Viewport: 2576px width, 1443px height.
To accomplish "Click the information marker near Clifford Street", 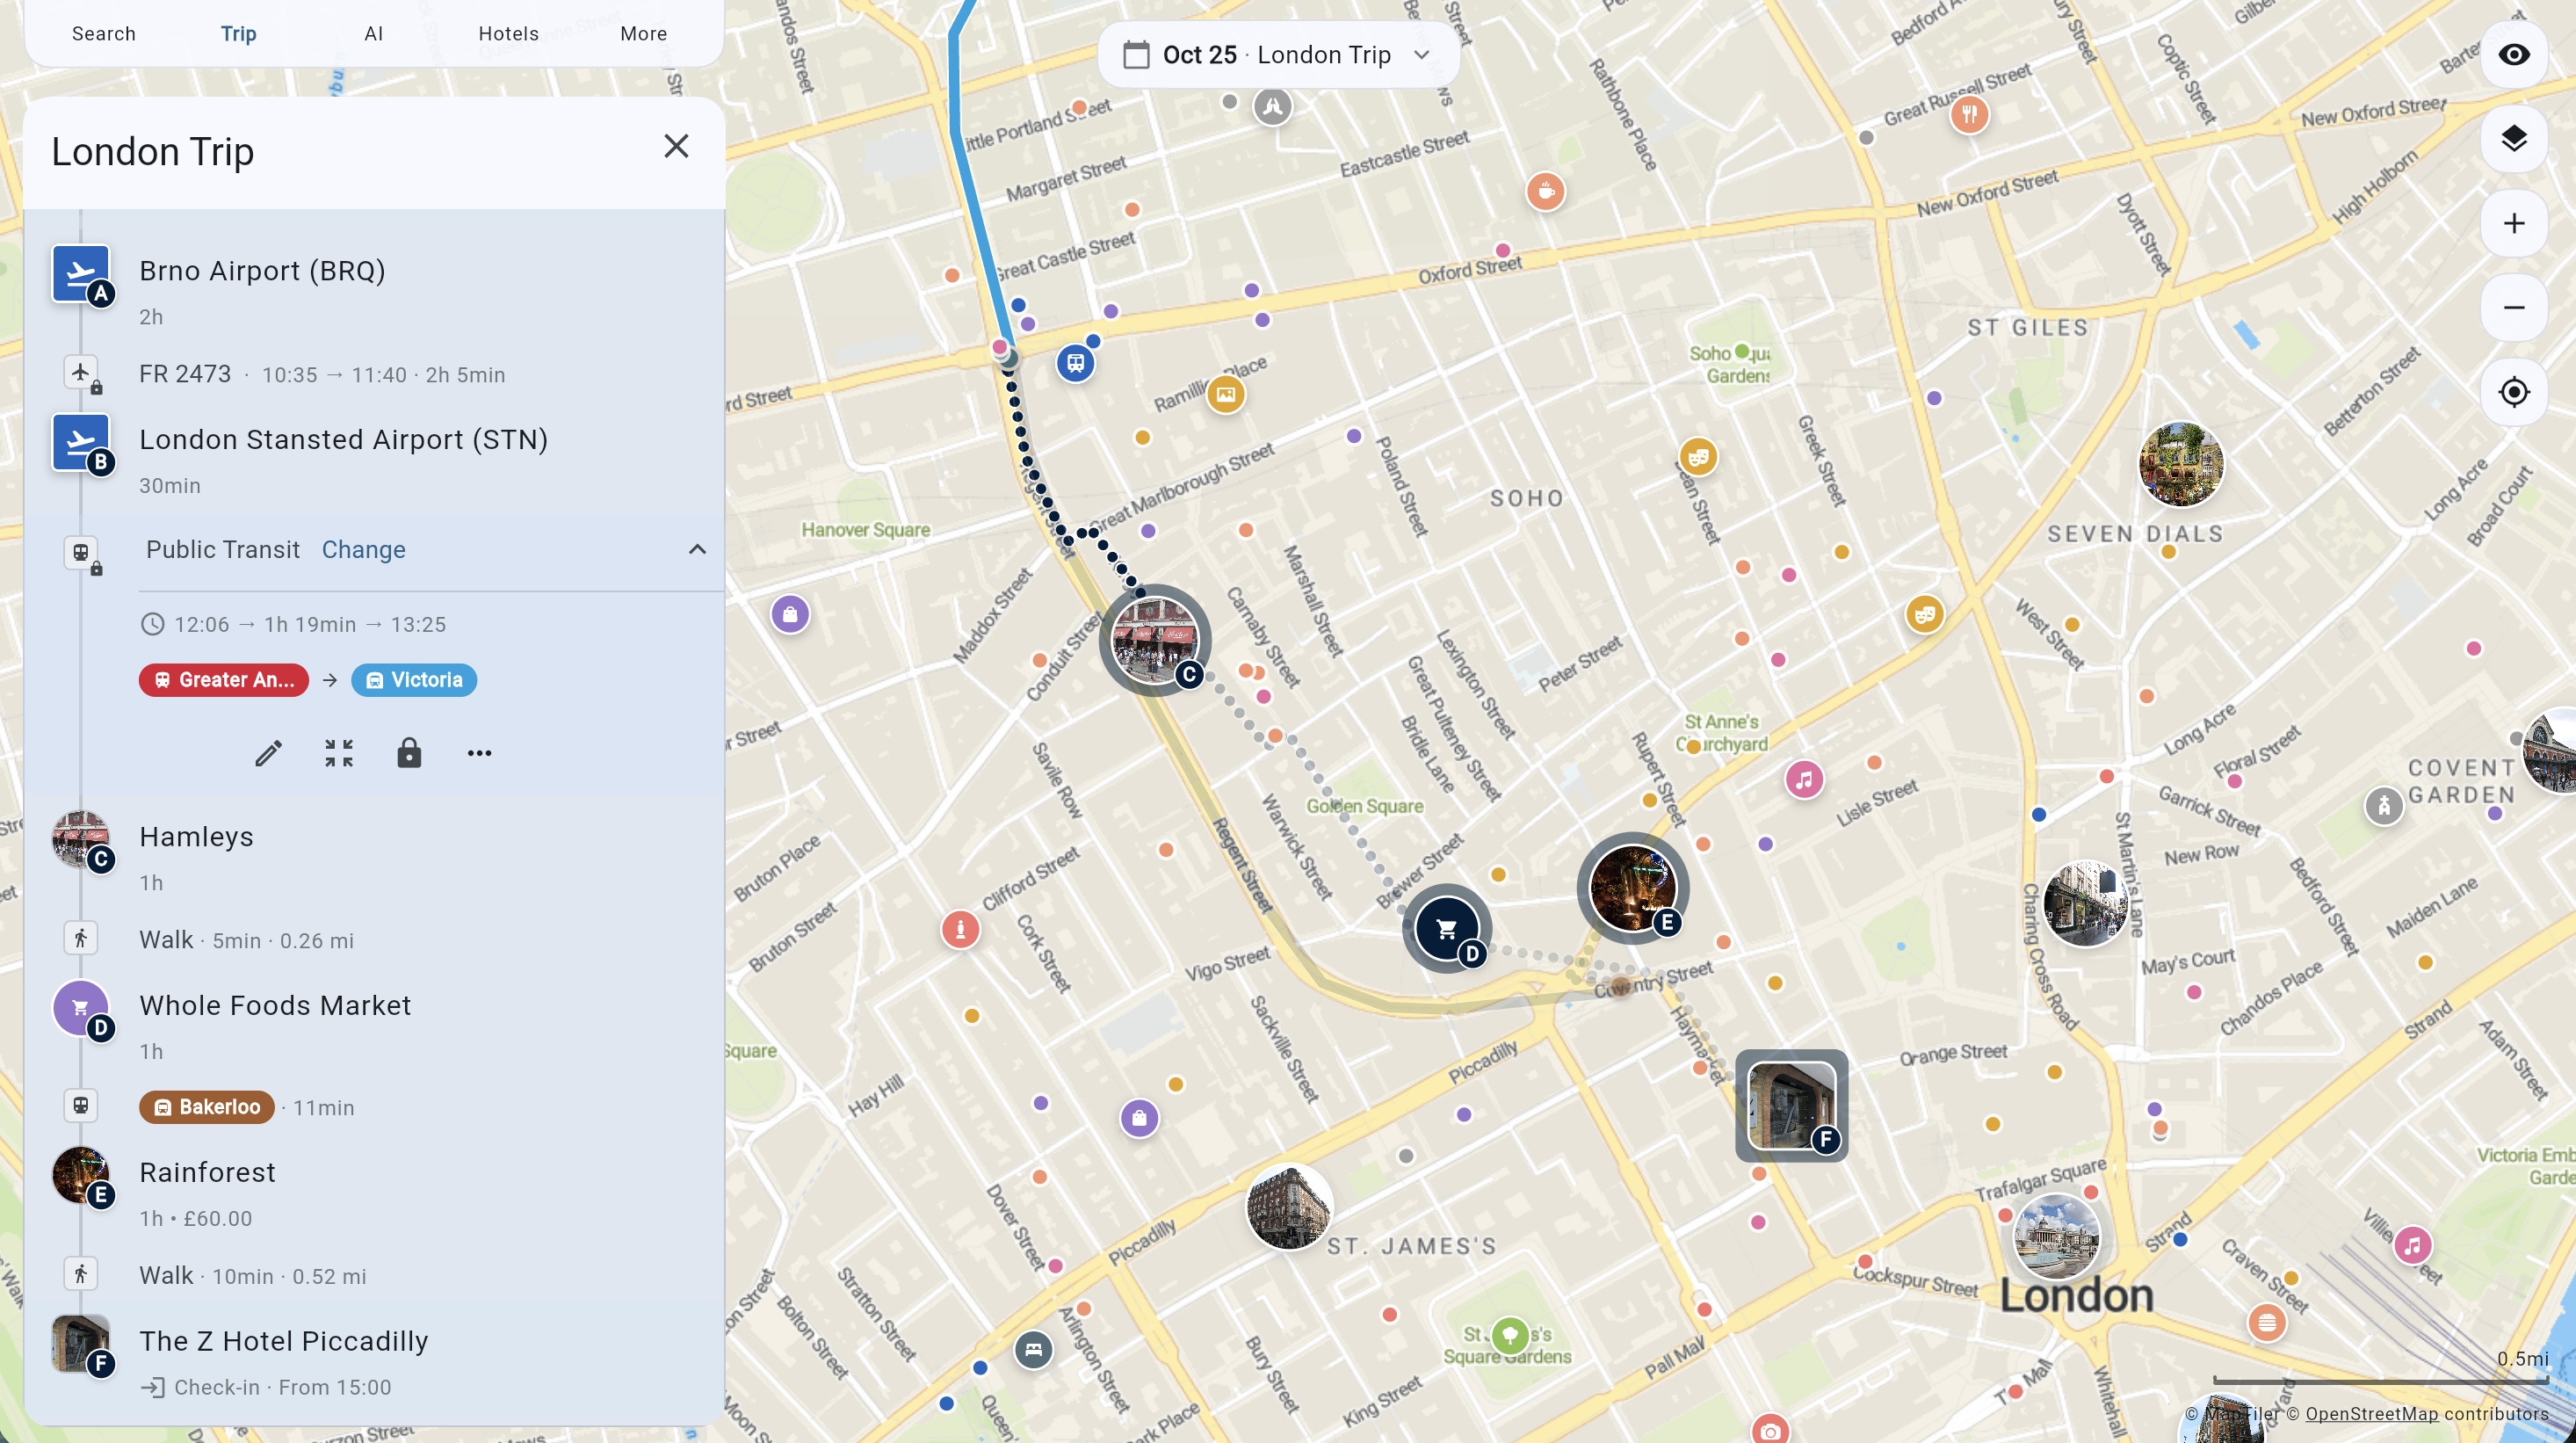I will coord(960,930).
